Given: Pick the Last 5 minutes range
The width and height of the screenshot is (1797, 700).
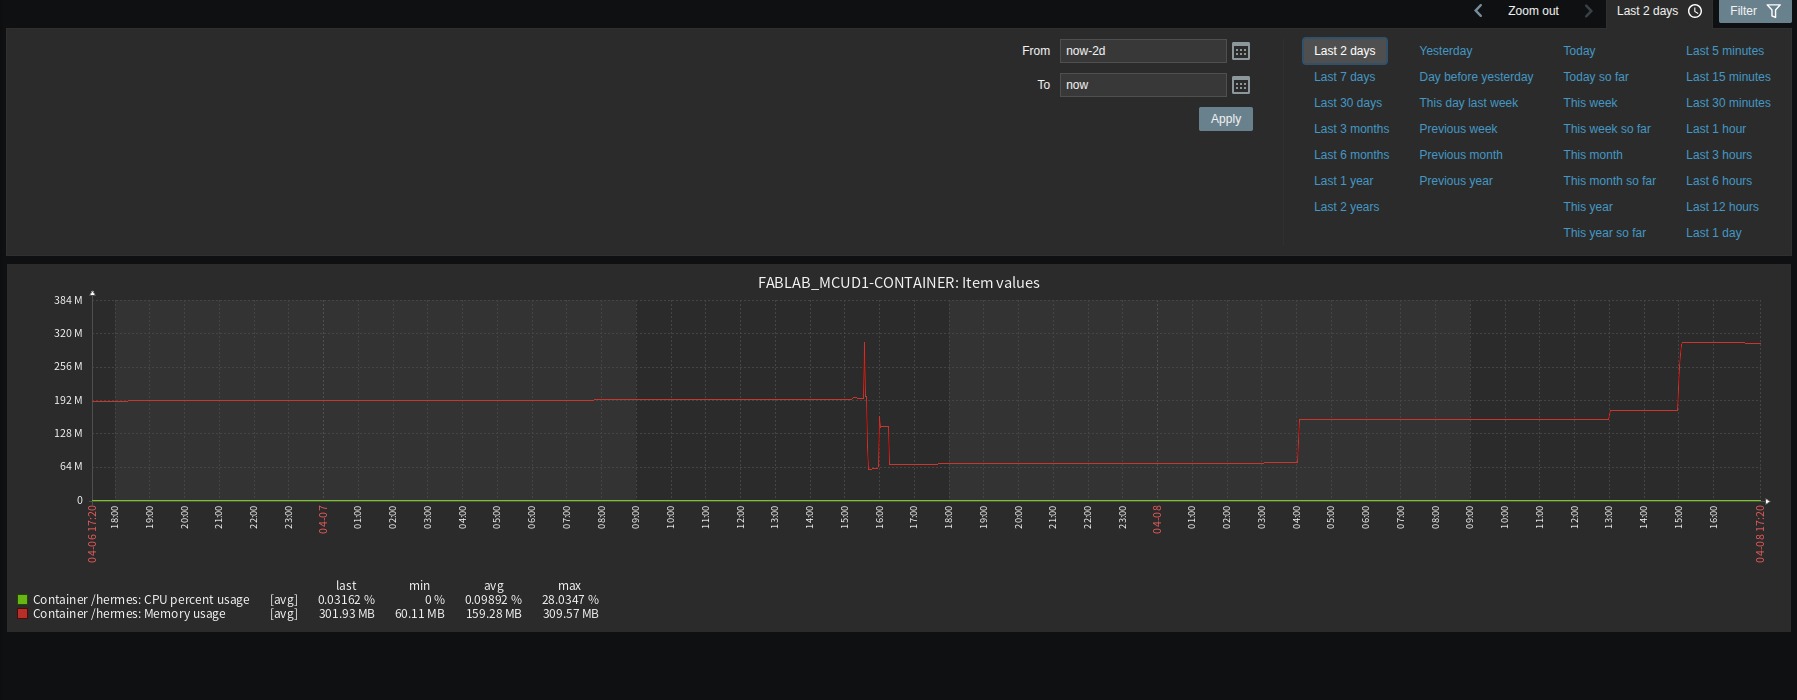Looking at the screenshot, I should [x=1724, y=51].
